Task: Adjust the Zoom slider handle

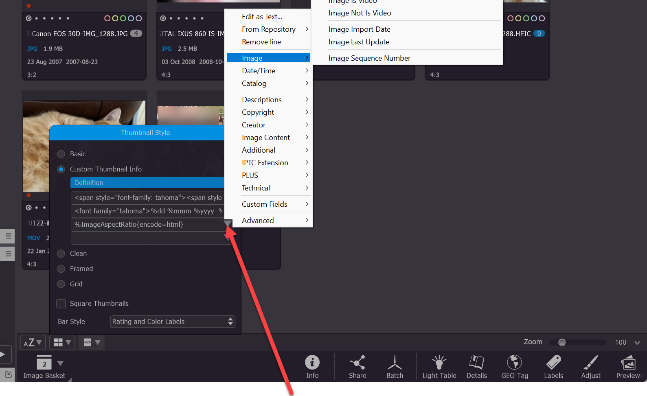Action: click(x=562, y=342)
